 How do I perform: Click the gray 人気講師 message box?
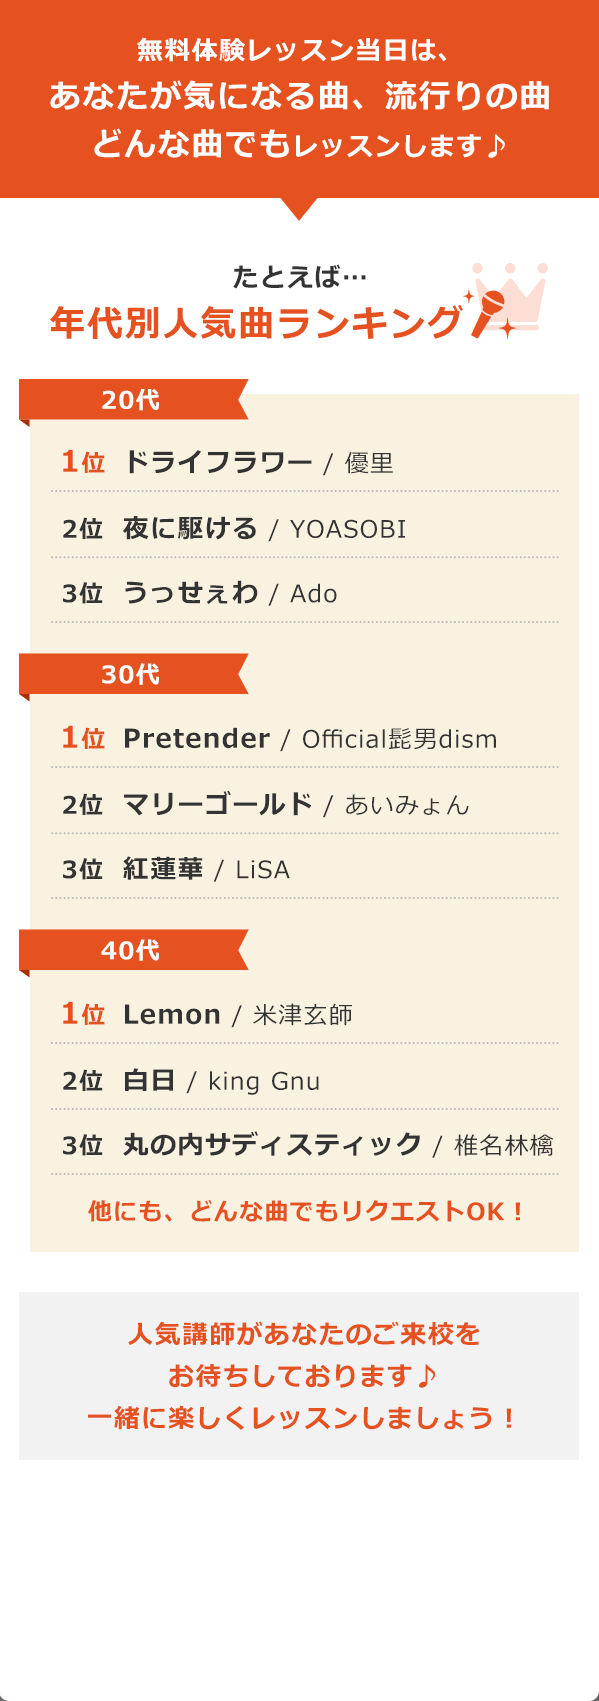tap(299, 1376)
